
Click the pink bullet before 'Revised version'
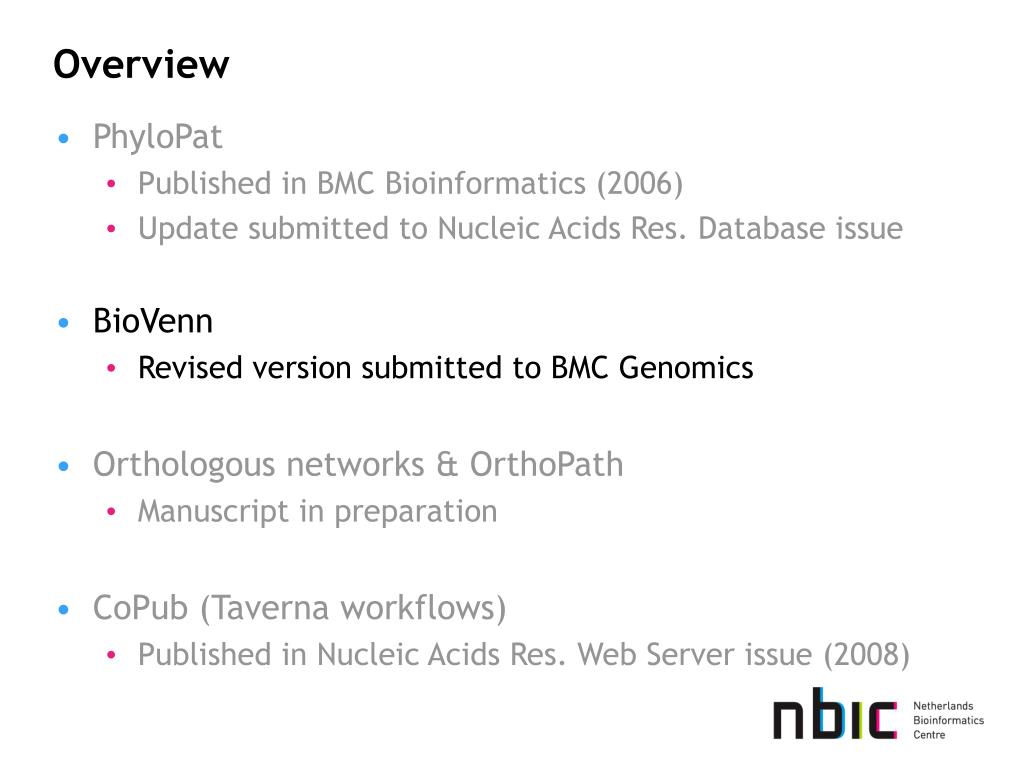pyautogui.click(x=111, y=368)
